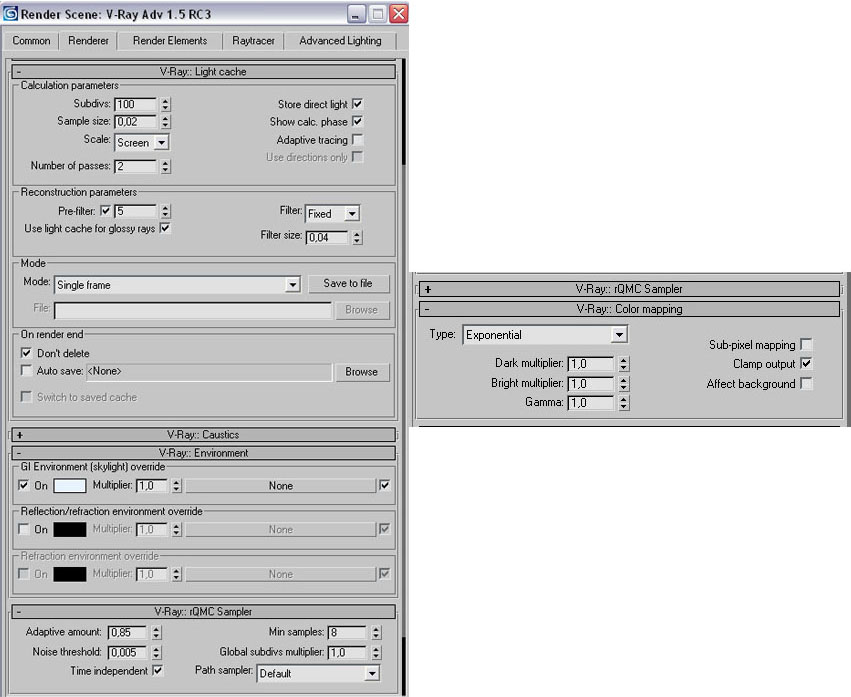This screenshot has height=697, width=851.
Task: Expand the V-Ray Caustics rollout
Action: point(204,434)
